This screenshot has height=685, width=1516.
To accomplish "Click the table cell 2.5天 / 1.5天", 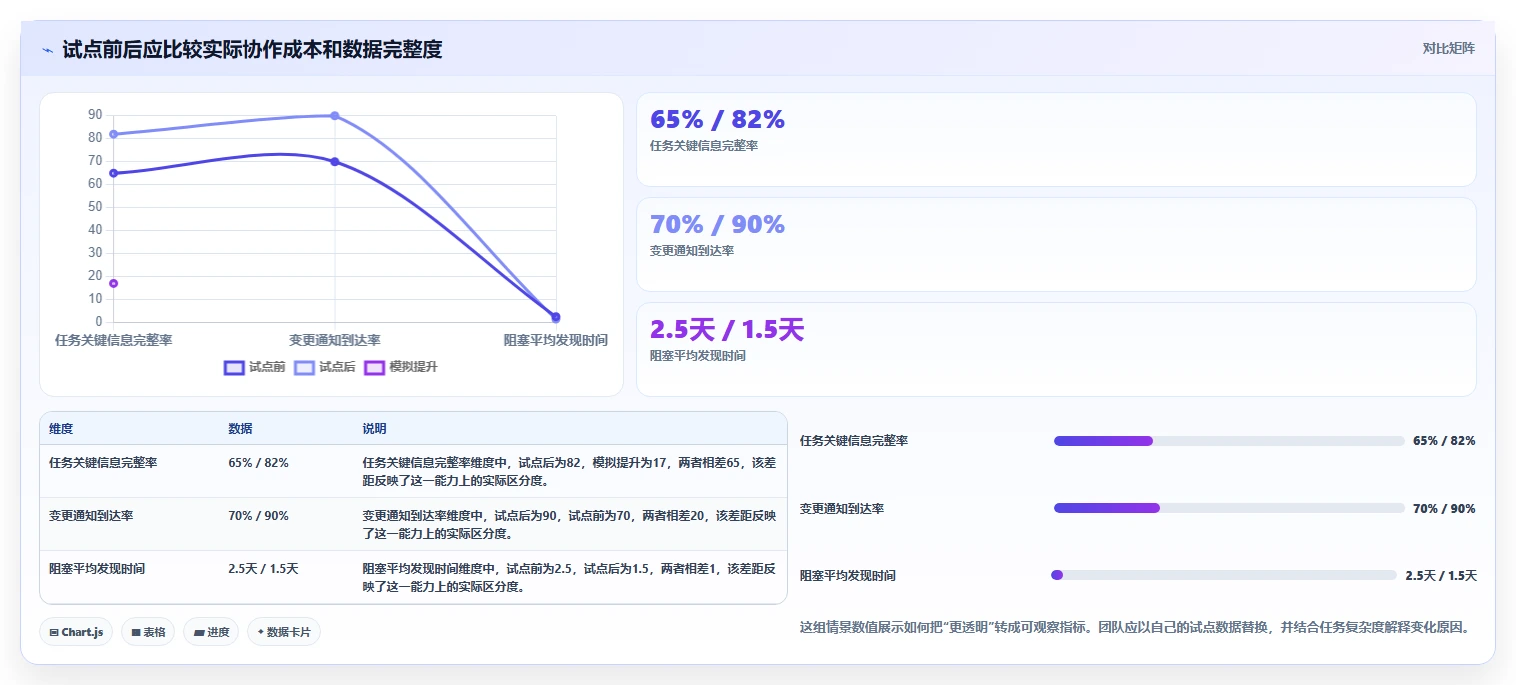I will (x=263, y=569).
